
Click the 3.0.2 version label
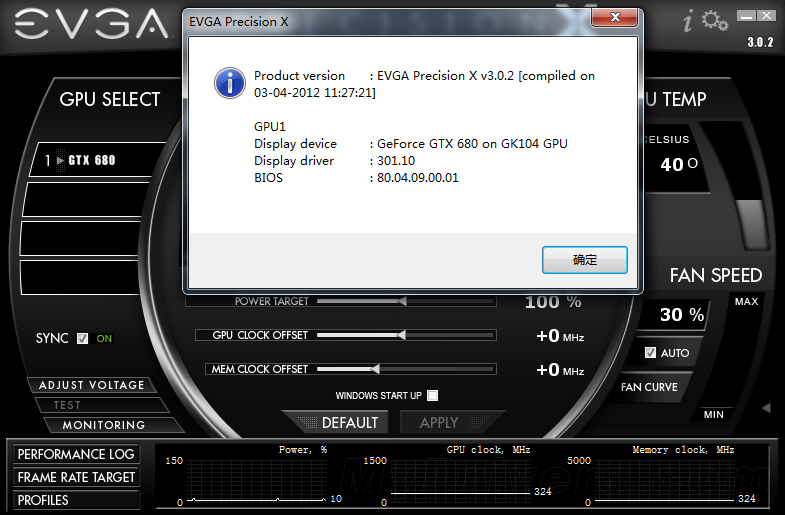click(760, 42)
